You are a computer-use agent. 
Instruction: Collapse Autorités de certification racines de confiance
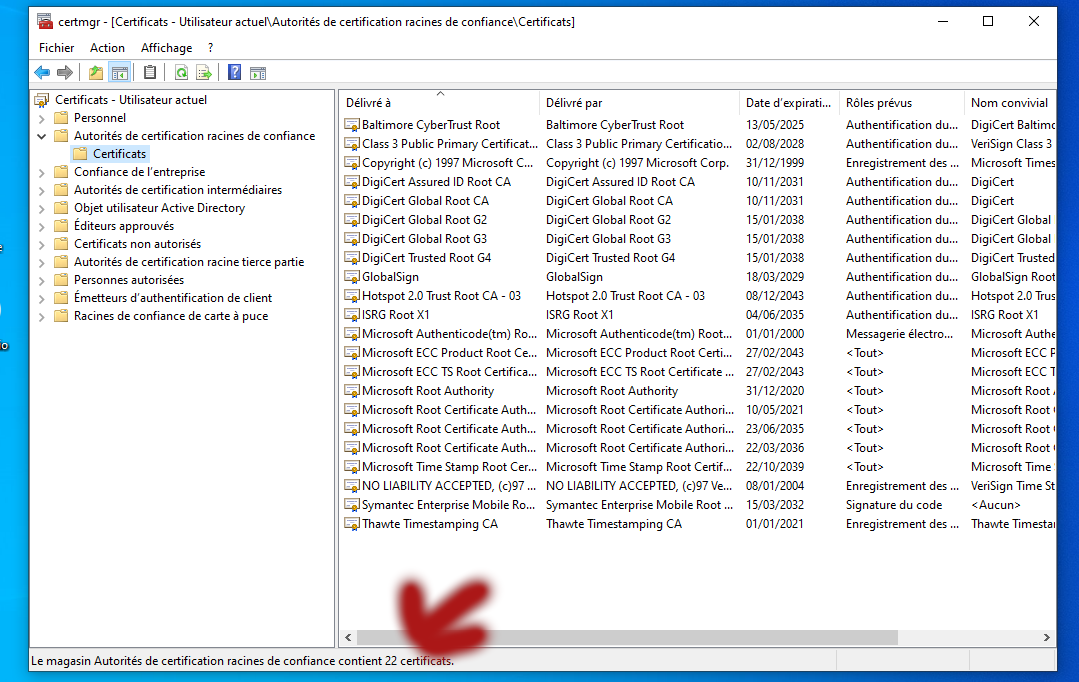click(42, 136)
